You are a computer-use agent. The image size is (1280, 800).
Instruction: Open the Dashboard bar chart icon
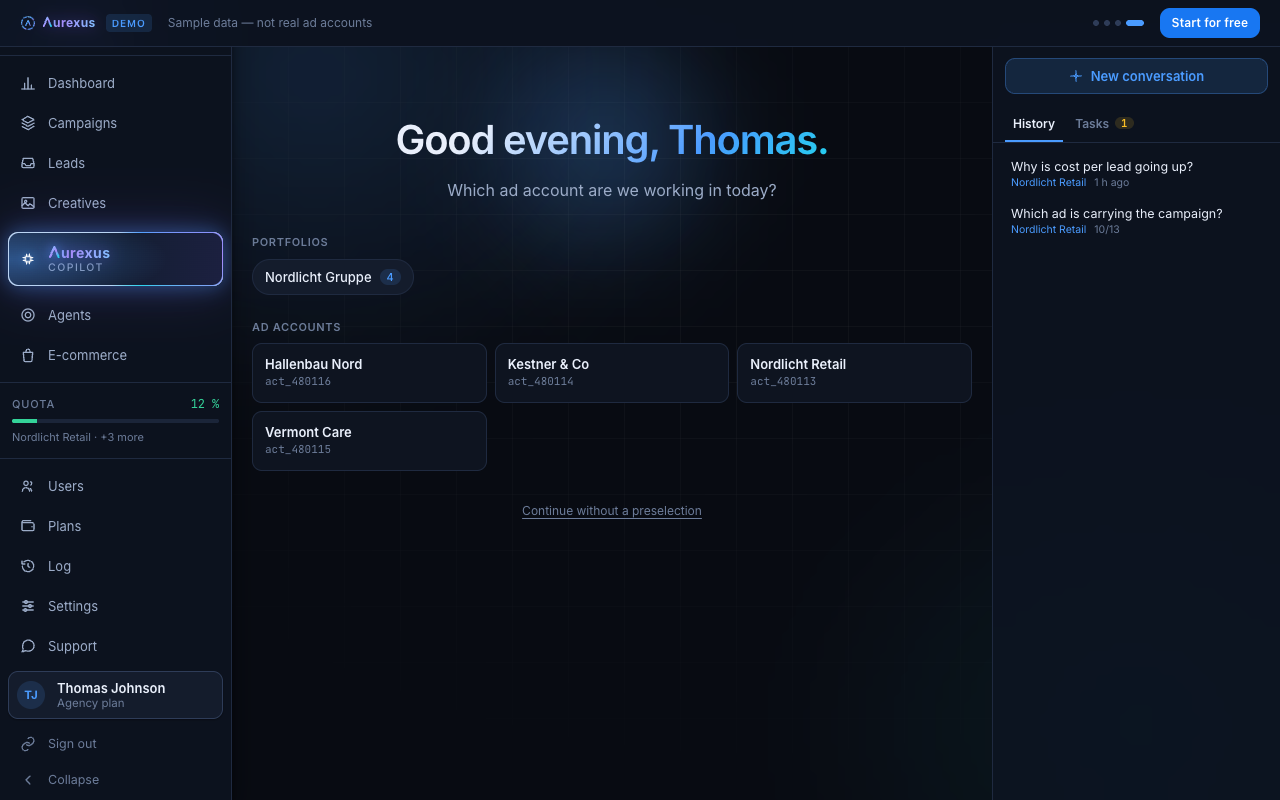(28, 83)
